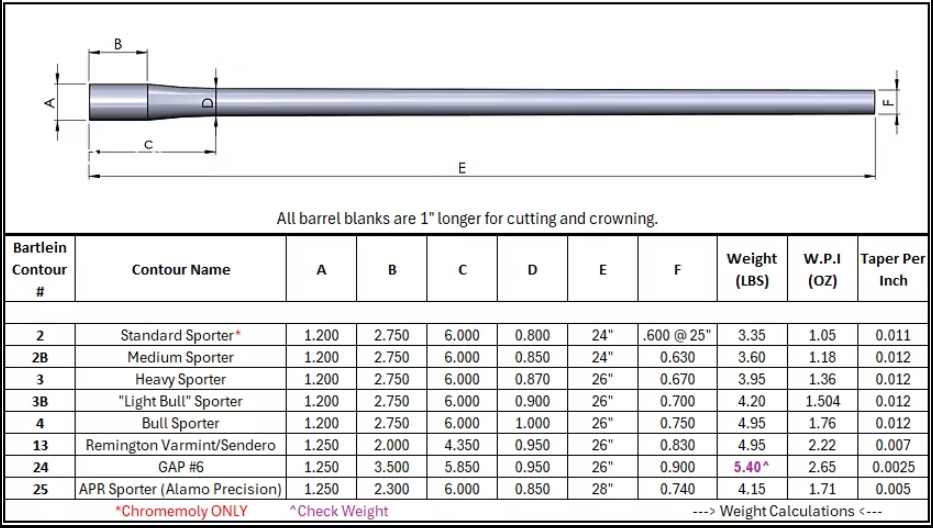The height and width of the screenshot is (528, 933).
Task: Click the 'B' dimension label above the barrel shank
Action: (118, 44)
